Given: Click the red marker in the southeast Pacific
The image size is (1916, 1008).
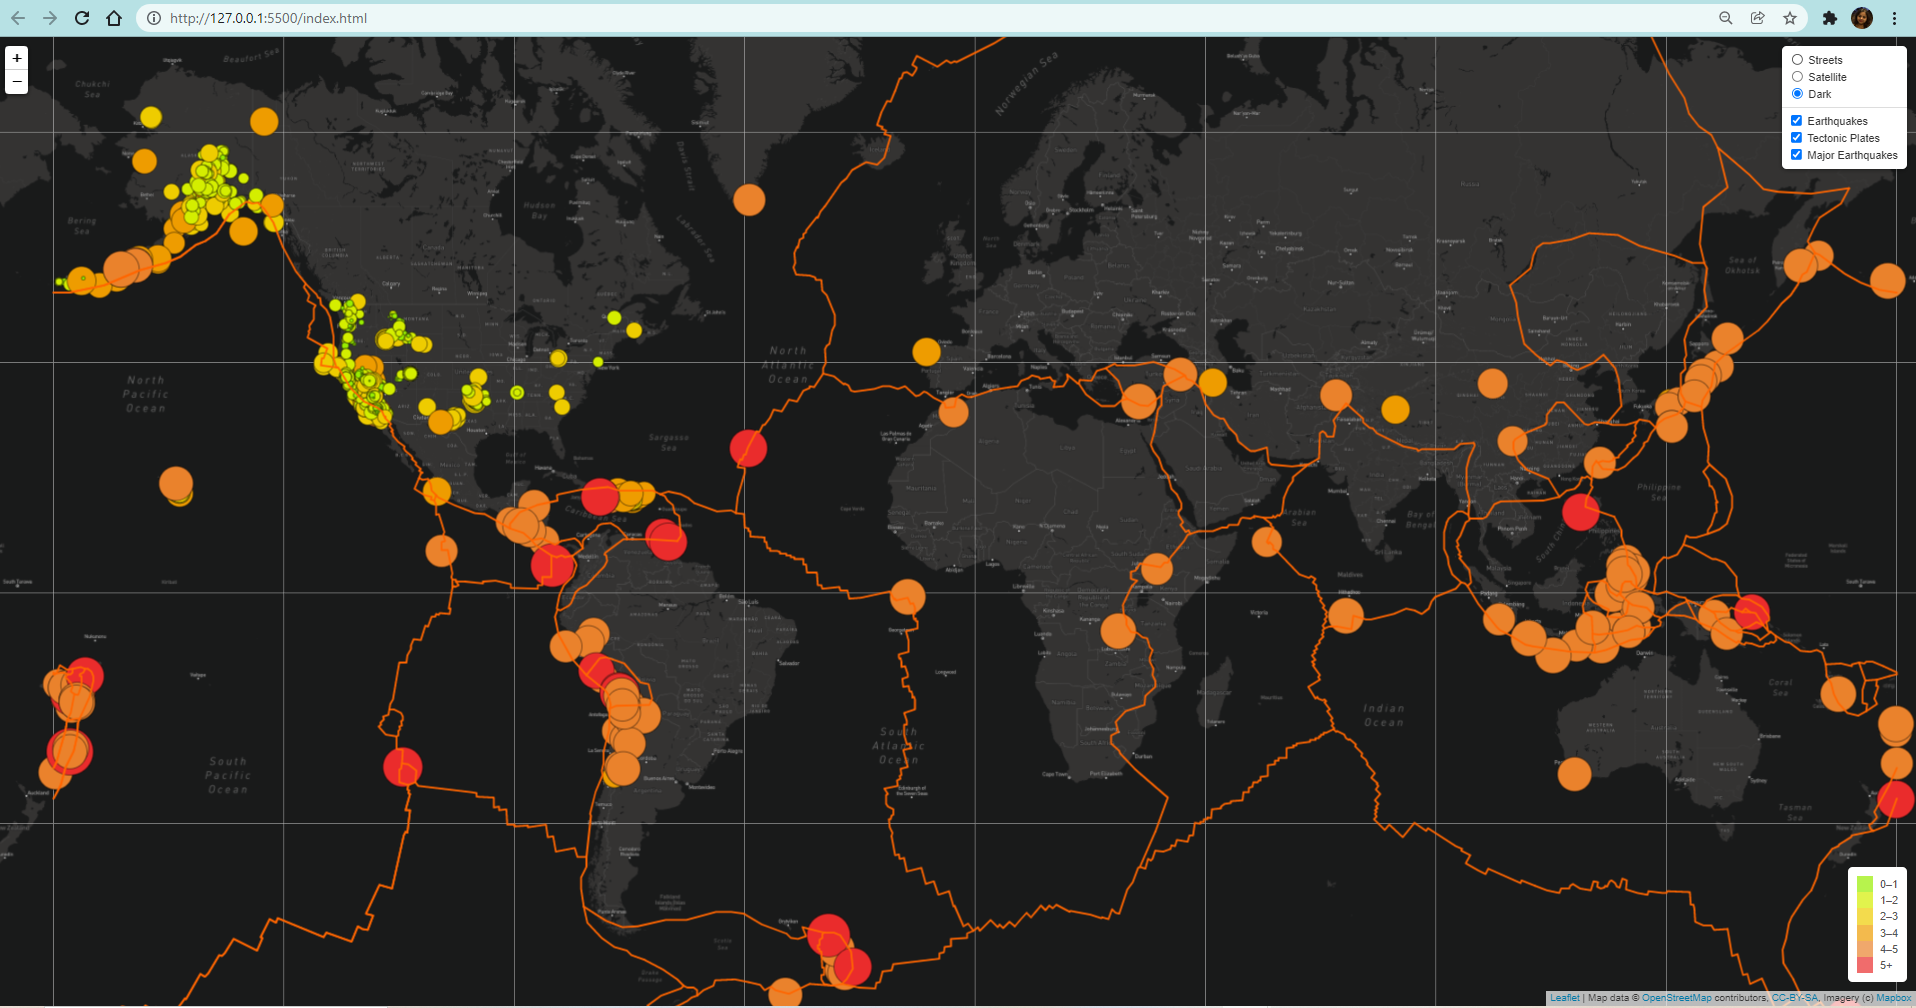Looking at the screenshot, I should [403, 767].
